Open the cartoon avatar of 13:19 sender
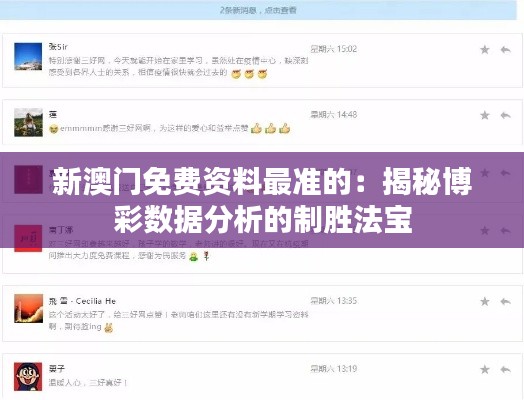The height and width of the screenshot is (400, 524). (28, 376)
